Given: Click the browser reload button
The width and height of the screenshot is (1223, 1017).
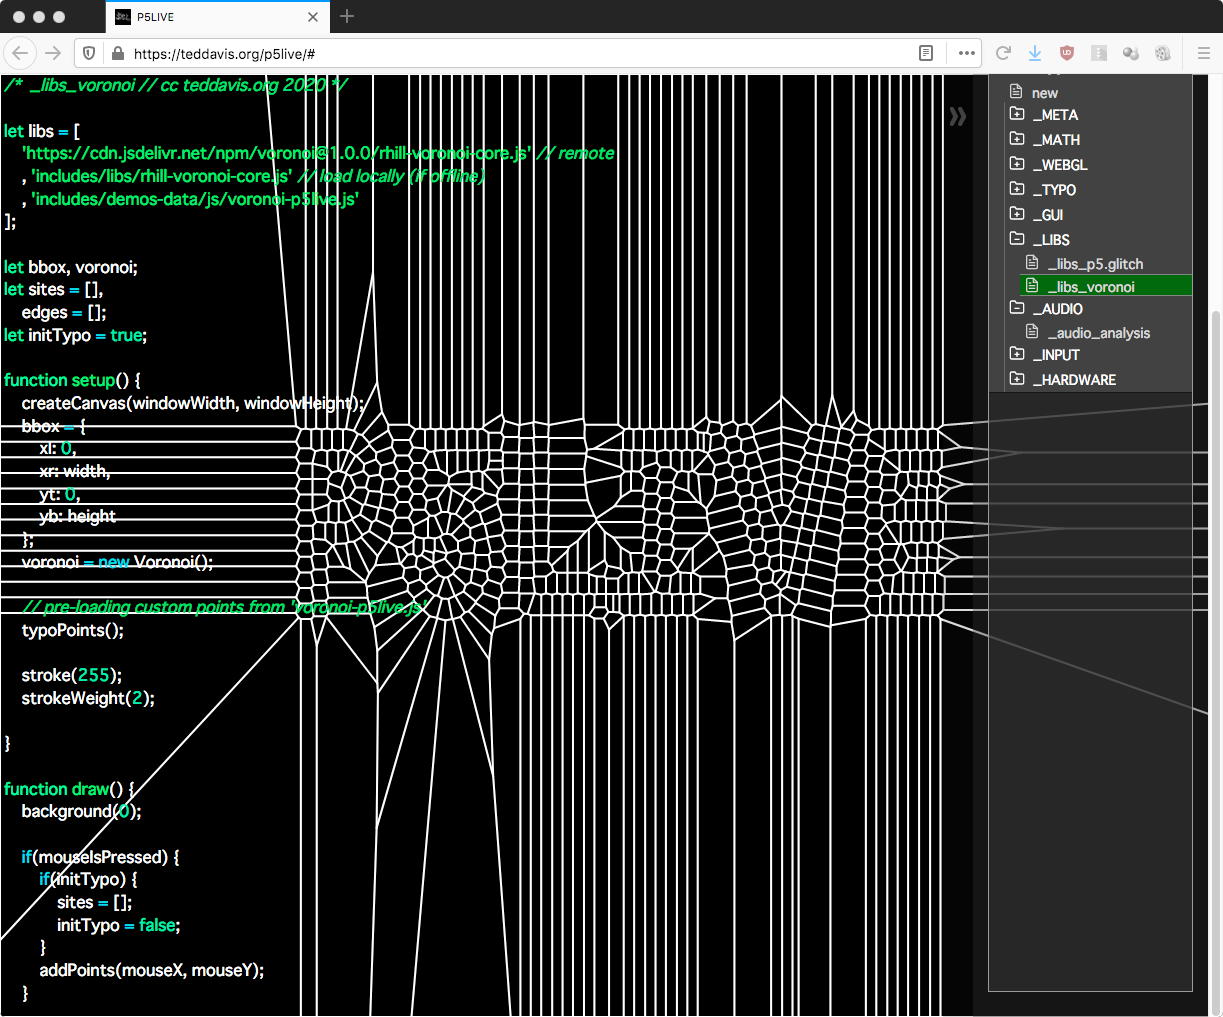Looking at the screenshot, I should pos(1004,53).
